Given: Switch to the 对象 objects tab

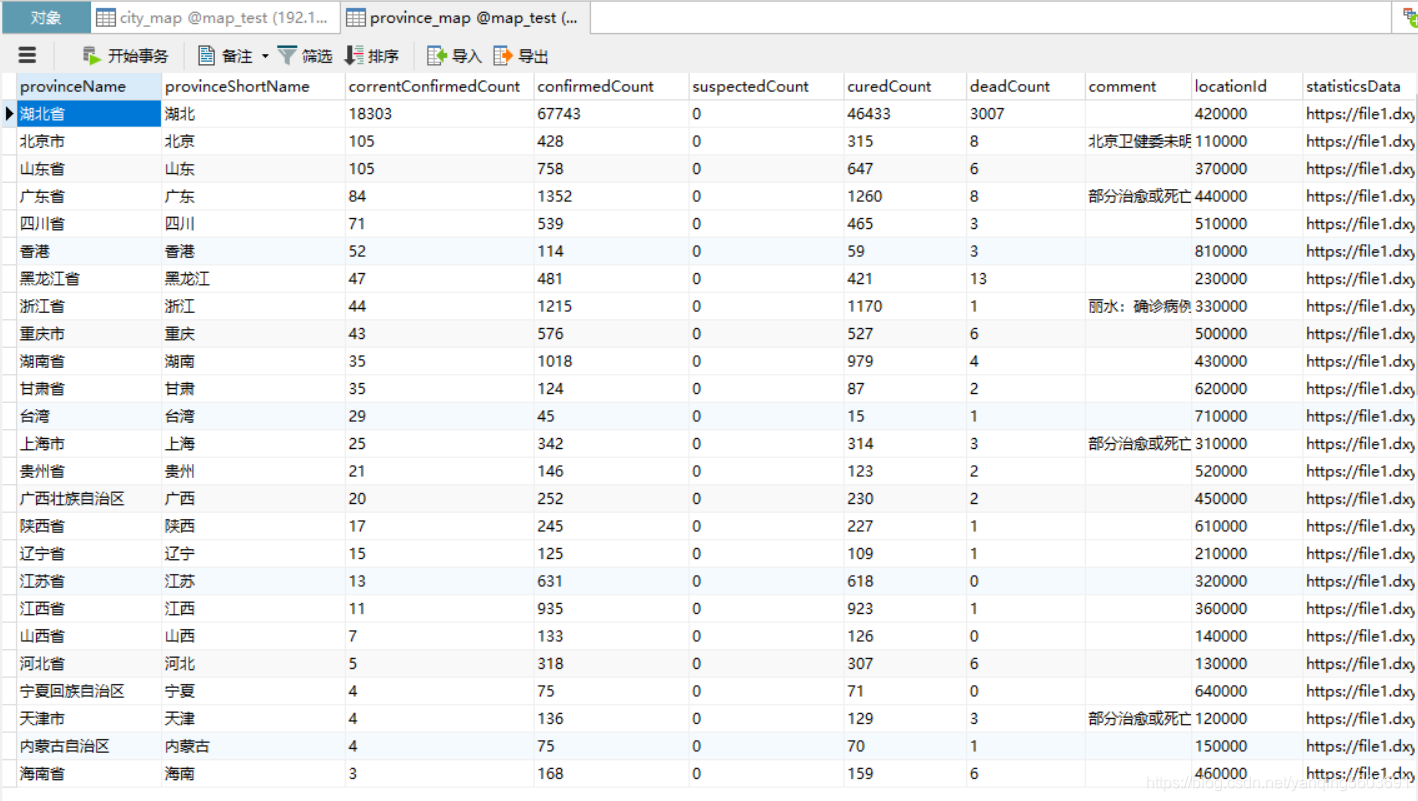Looking at the screenshot, I should 46,17.
